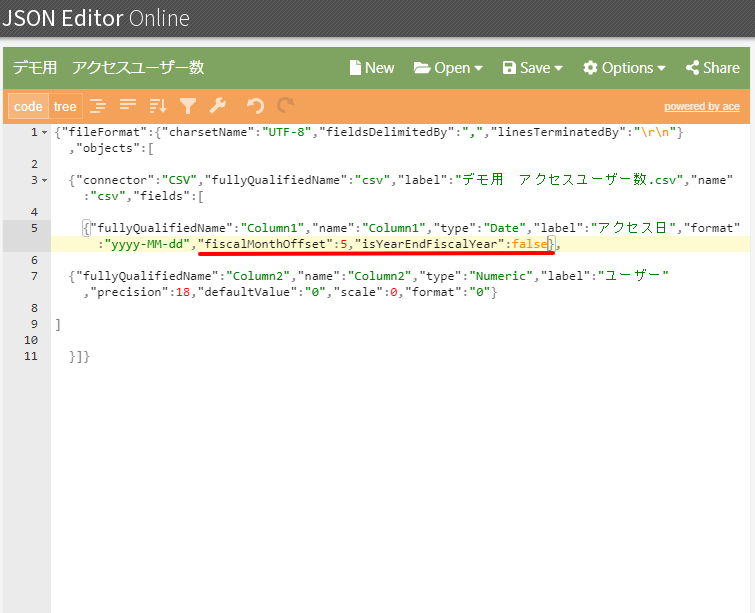Place cursor on the fiscalMonthOffset text
Screen dimensions: 755x613
pos(265,244)
